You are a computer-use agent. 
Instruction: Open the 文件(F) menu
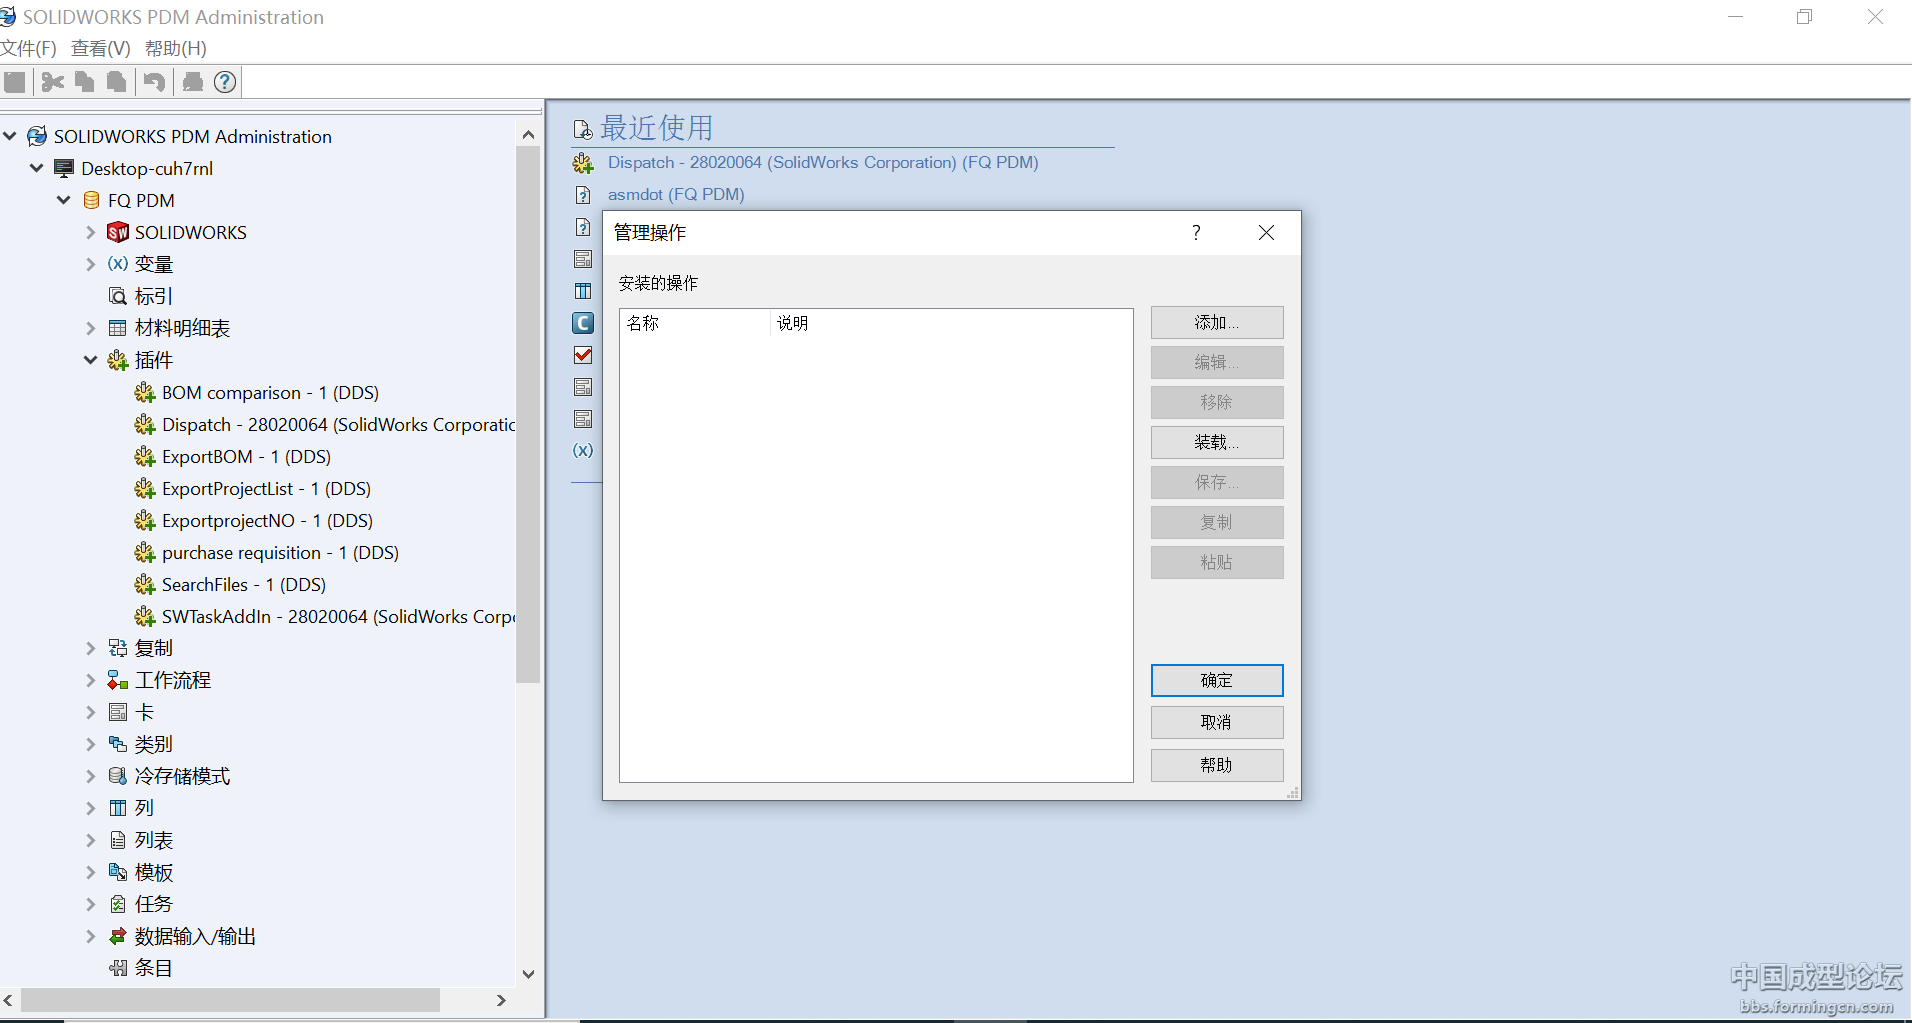click(29, 48)
